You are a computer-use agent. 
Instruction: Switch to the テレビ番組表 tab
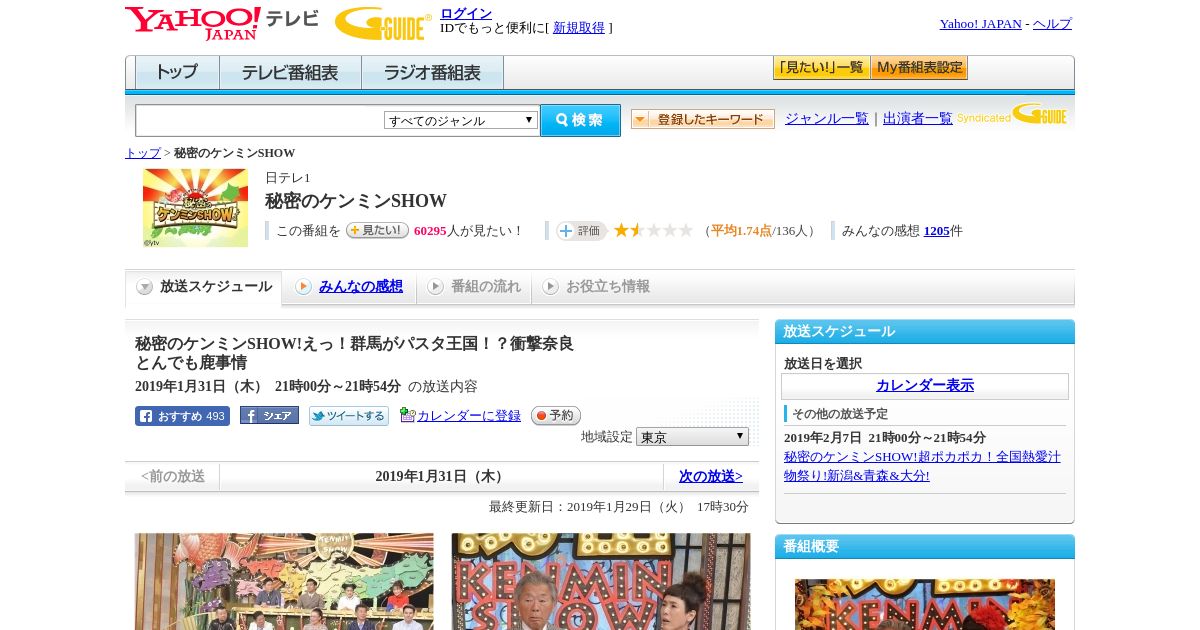click(x=291, y=72)
